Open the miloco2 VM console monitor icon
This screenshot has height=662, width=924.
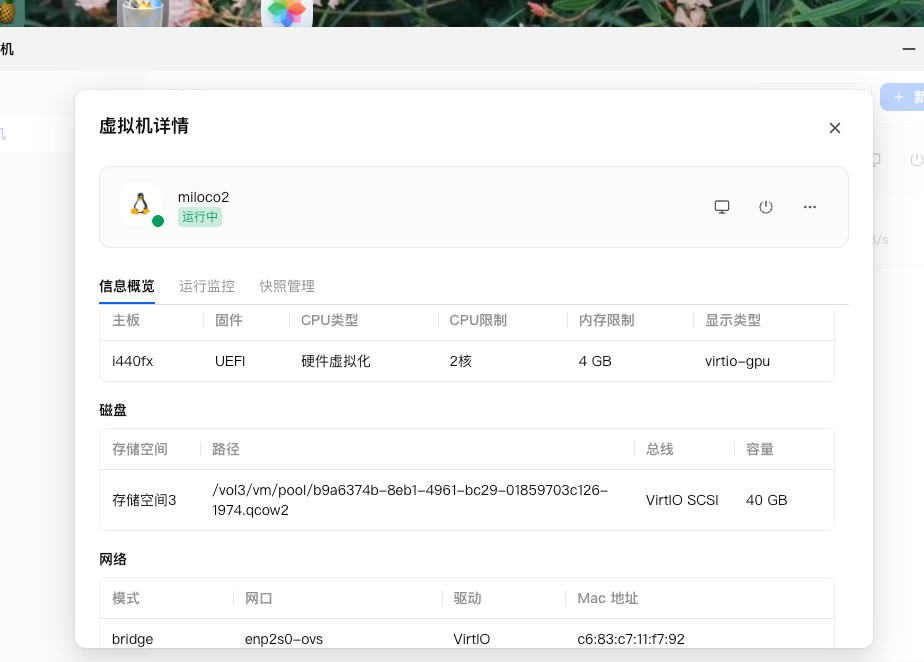pyautogui.click(x=722, y=207)
